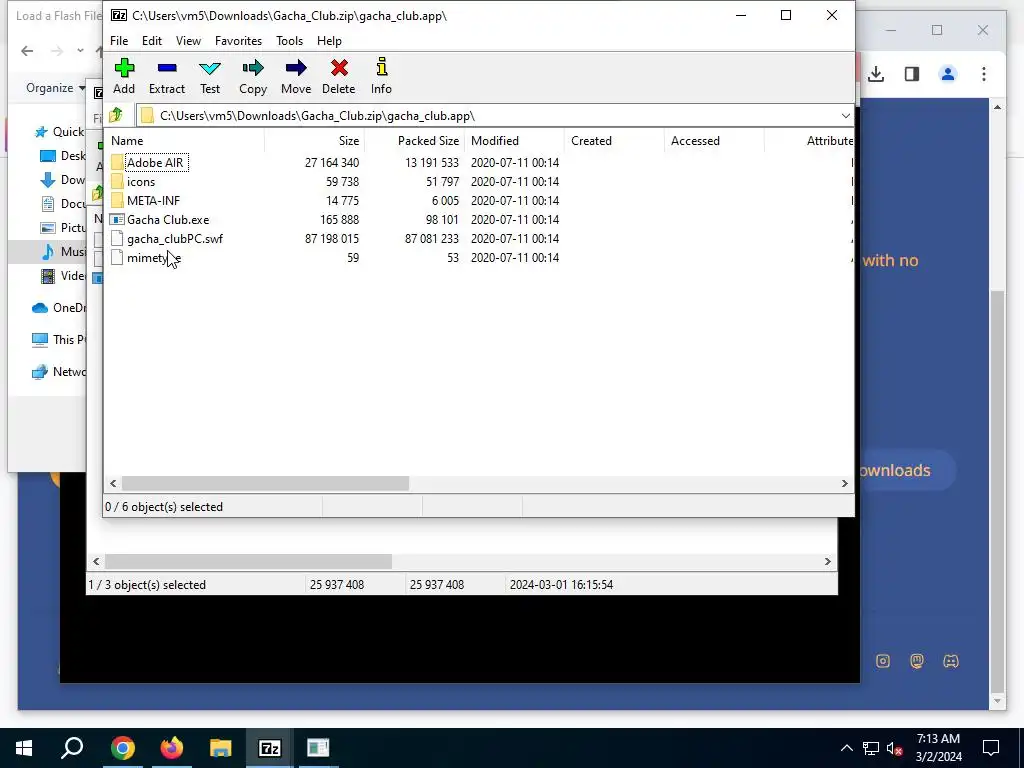Select This PC in file dialog sidebar

[x=59, y=340]
